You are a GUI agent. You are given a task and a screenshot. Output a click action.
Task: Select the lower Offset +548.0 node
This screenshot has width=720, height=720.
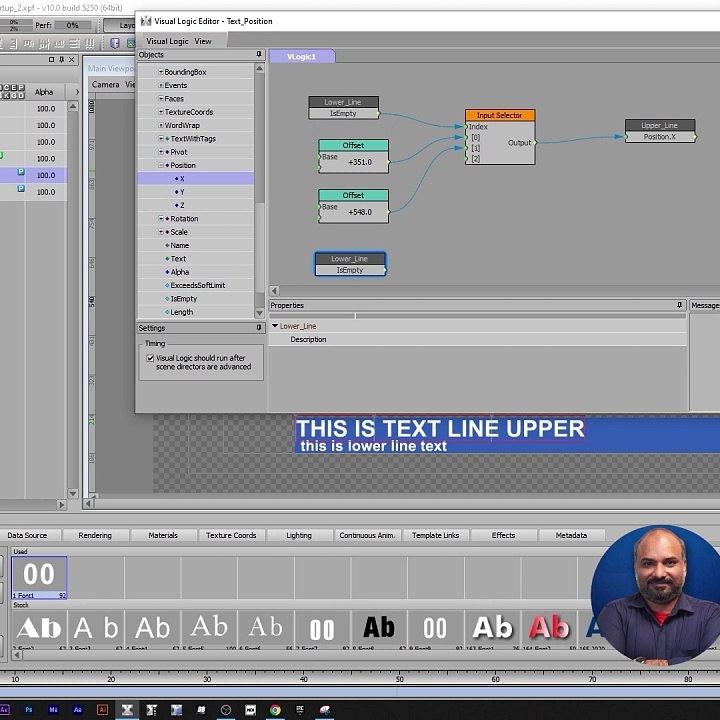point(353,206)
